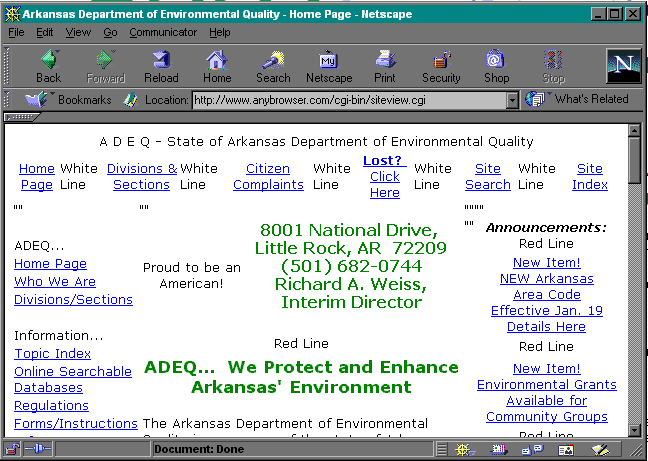
Task: Open My Netscape from the toolbar
Action: 329,66
